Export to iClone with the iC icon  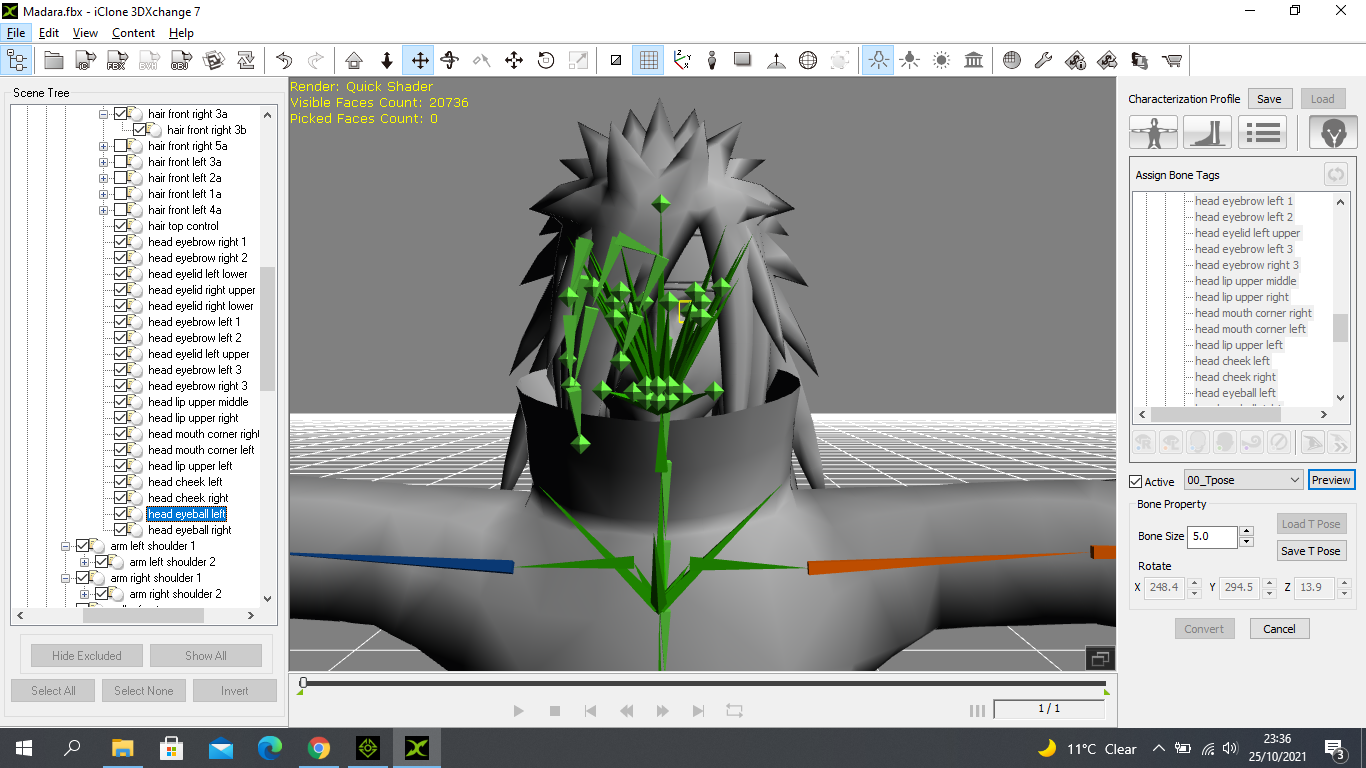coord(86,61)
